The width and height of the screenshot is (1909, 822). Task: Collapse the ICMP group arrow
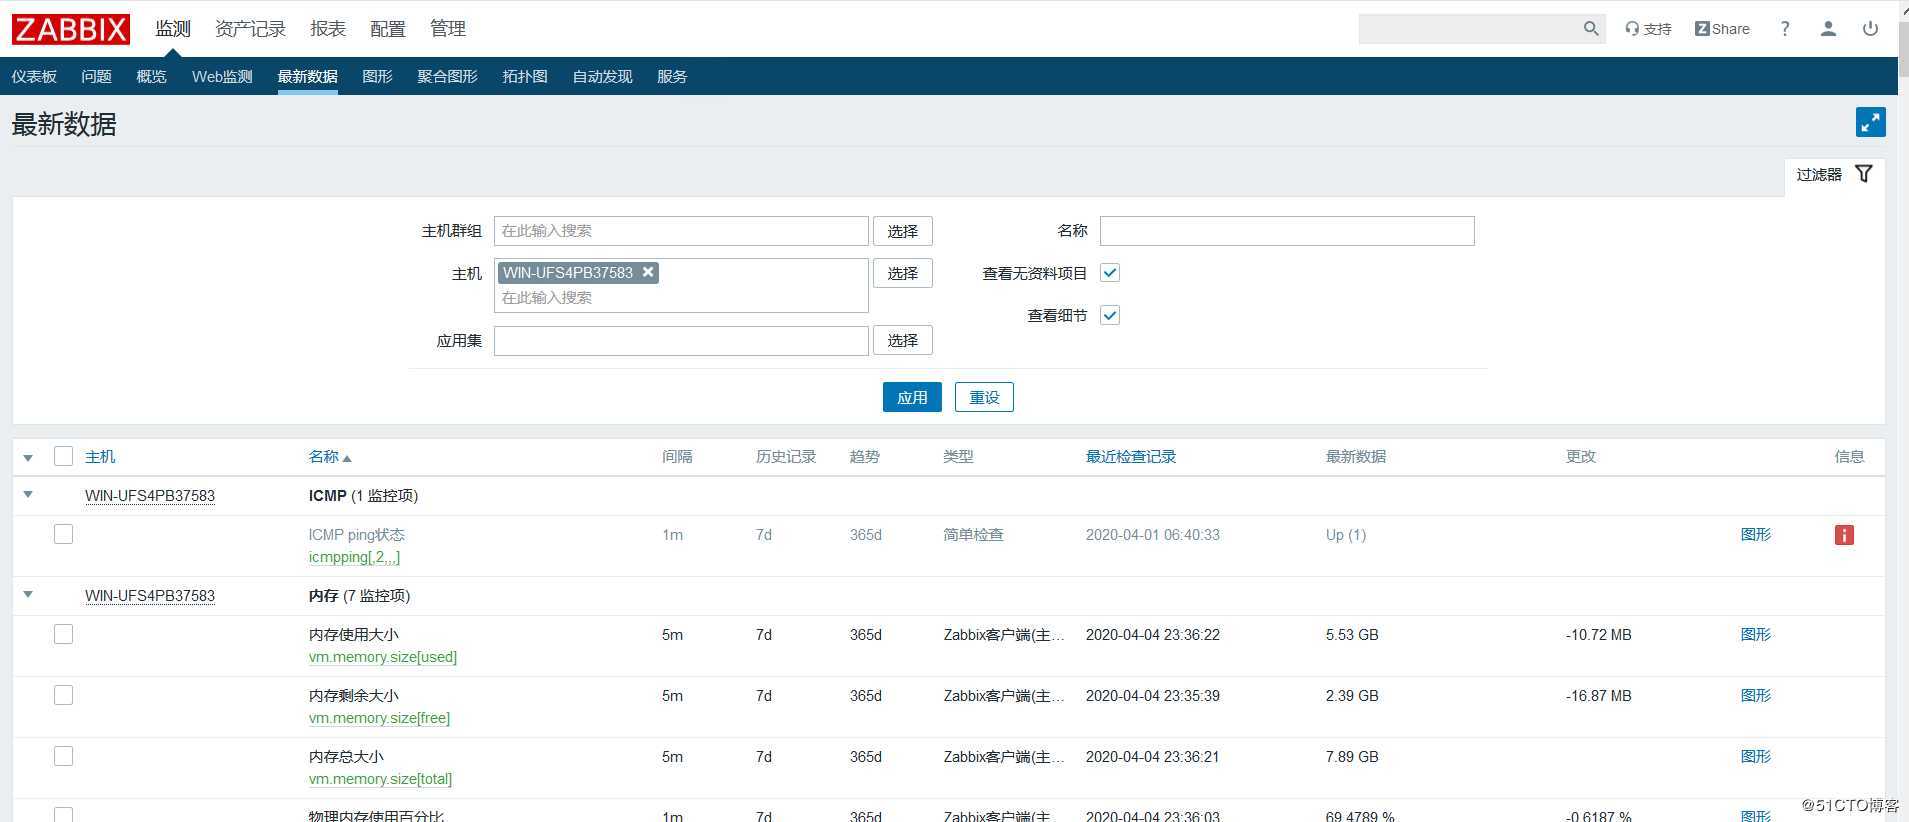[x=28, y=495]
